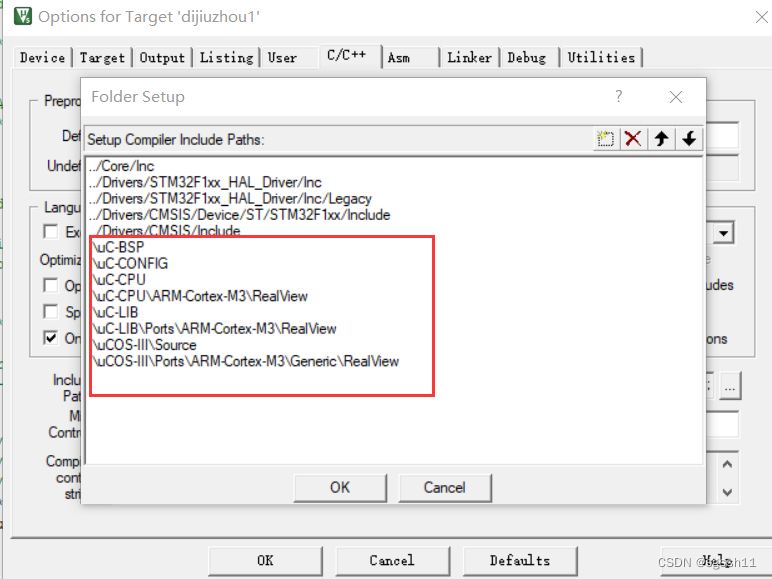Open the Debug tab

pos(527,58)
